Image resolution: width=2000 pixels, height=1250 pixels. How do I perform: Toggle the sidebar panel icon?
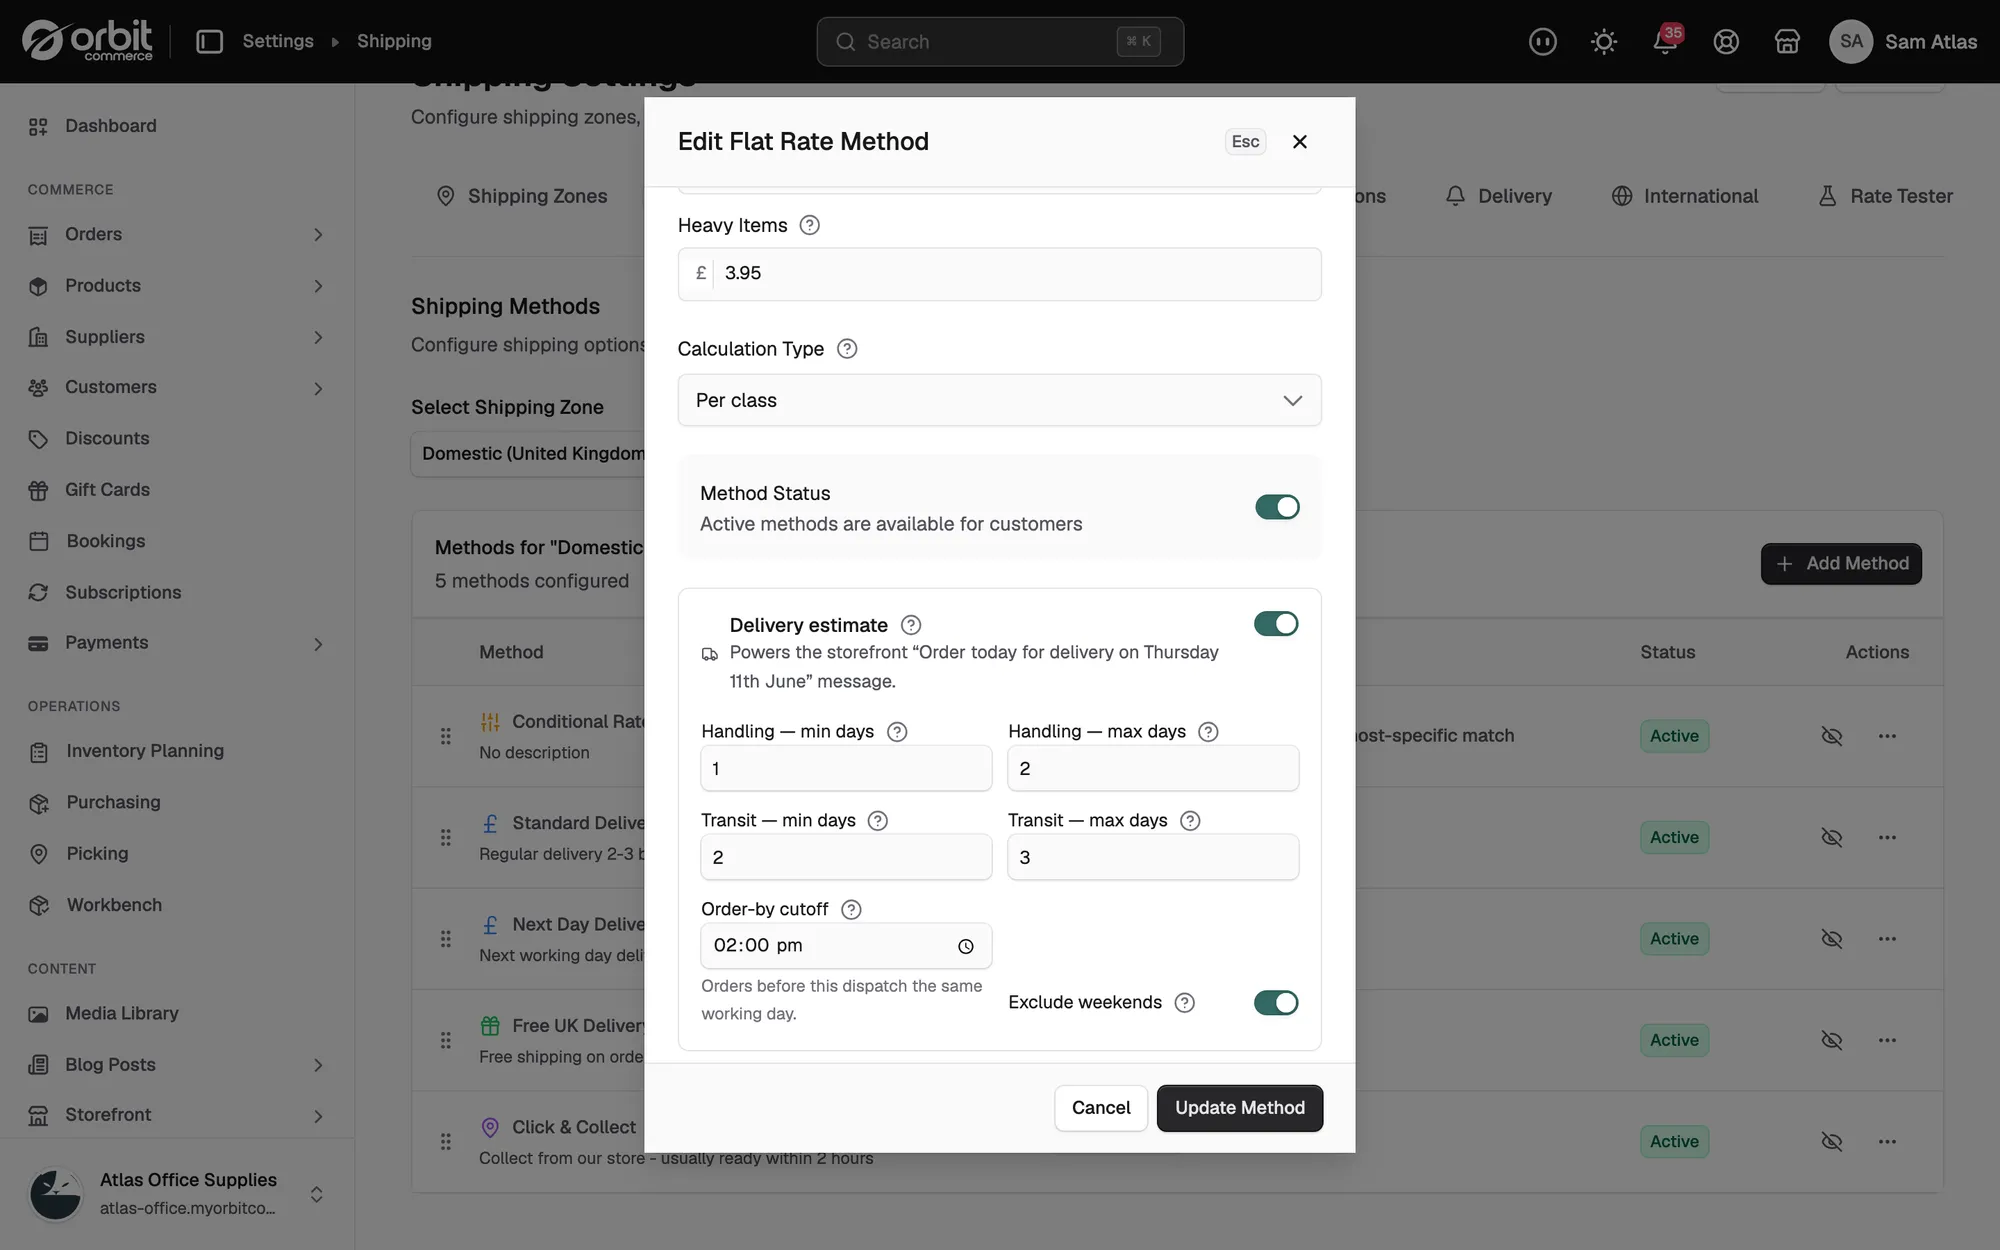[209, 41]
